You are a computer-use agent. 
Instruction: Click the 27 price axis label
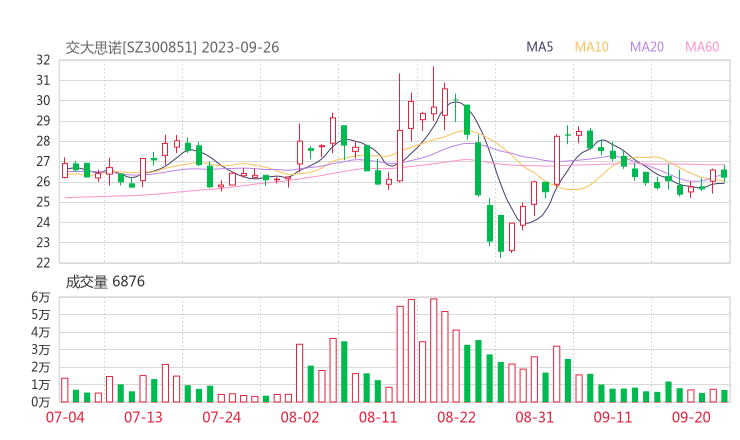(x=43, y=161)
